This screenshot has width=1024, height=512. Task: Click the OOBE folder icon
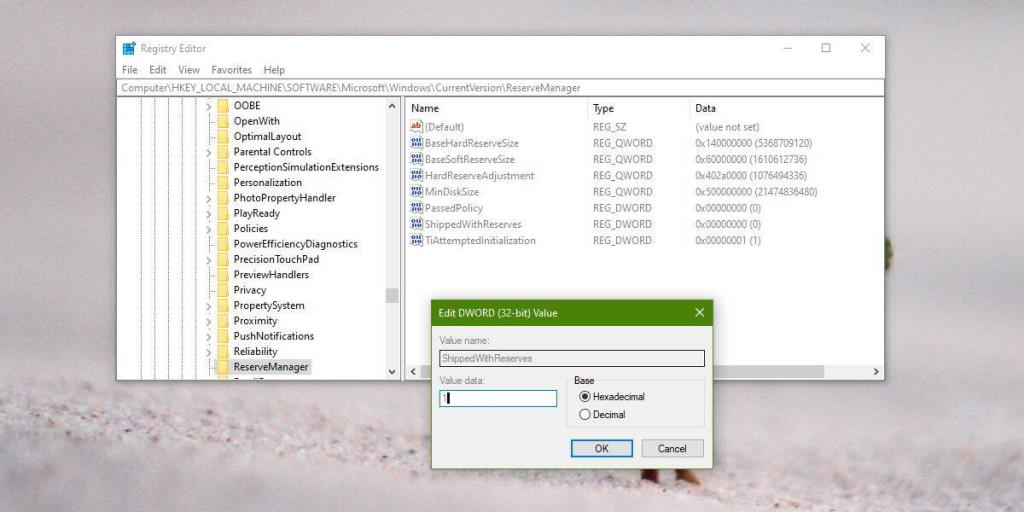223,106
